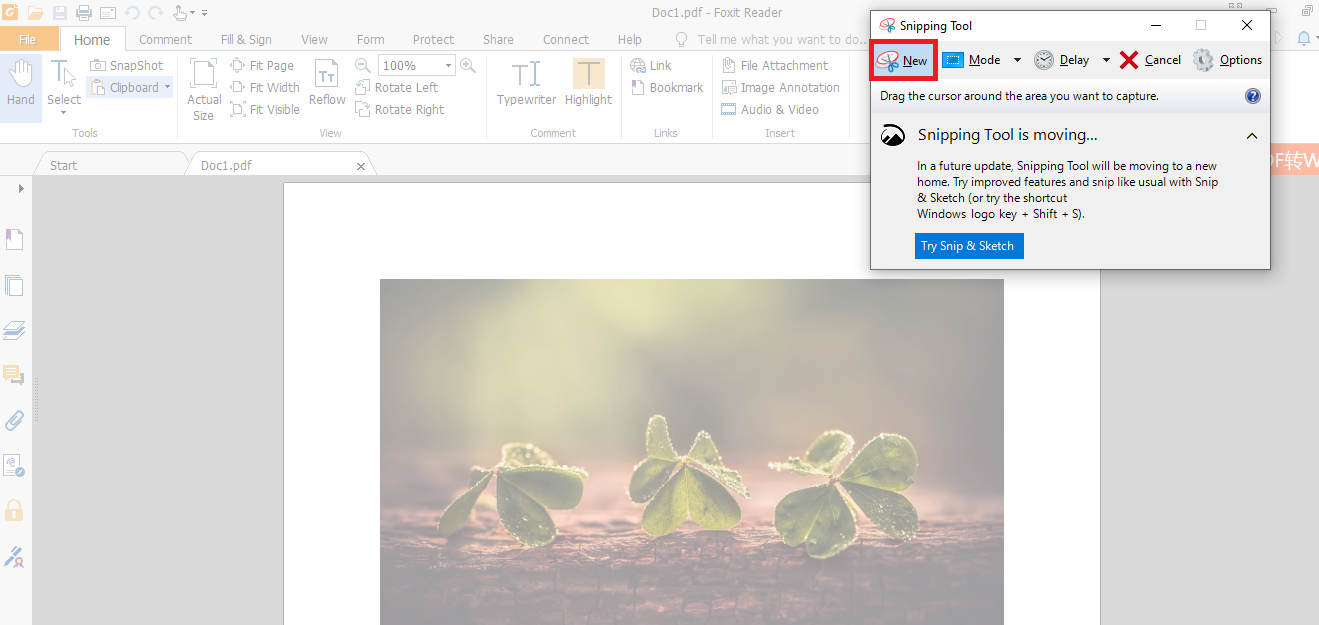
Task: Open the comments panel in the sidebar
Action: pos(14,375)
